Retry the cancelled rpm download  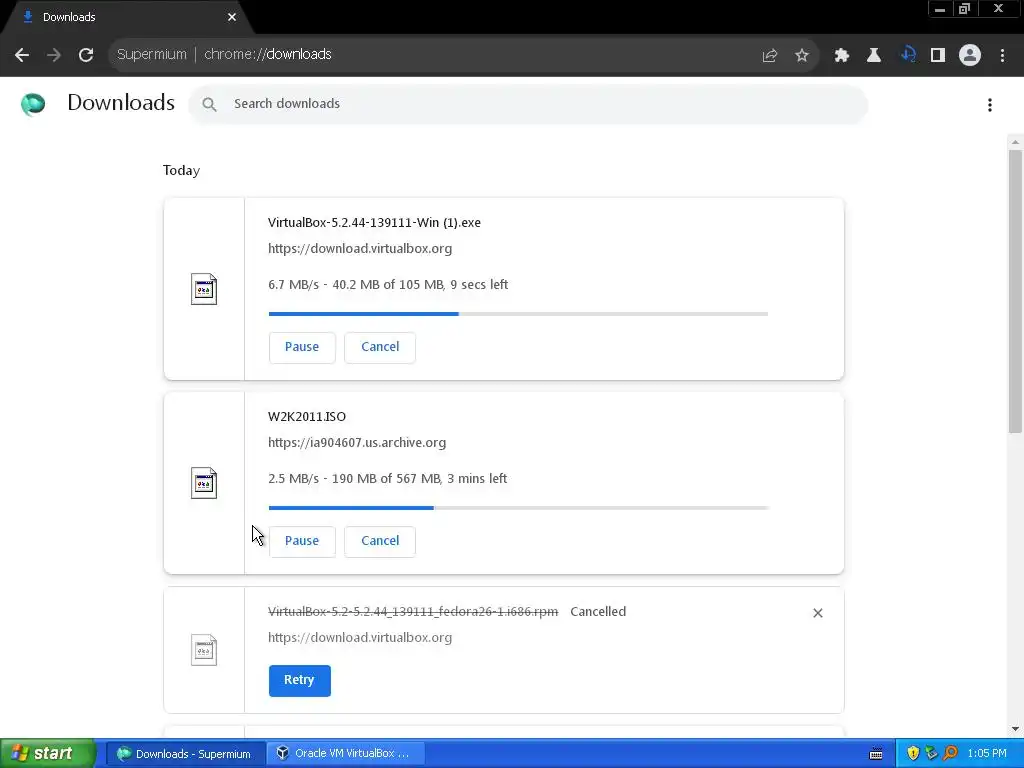(300, 680)
